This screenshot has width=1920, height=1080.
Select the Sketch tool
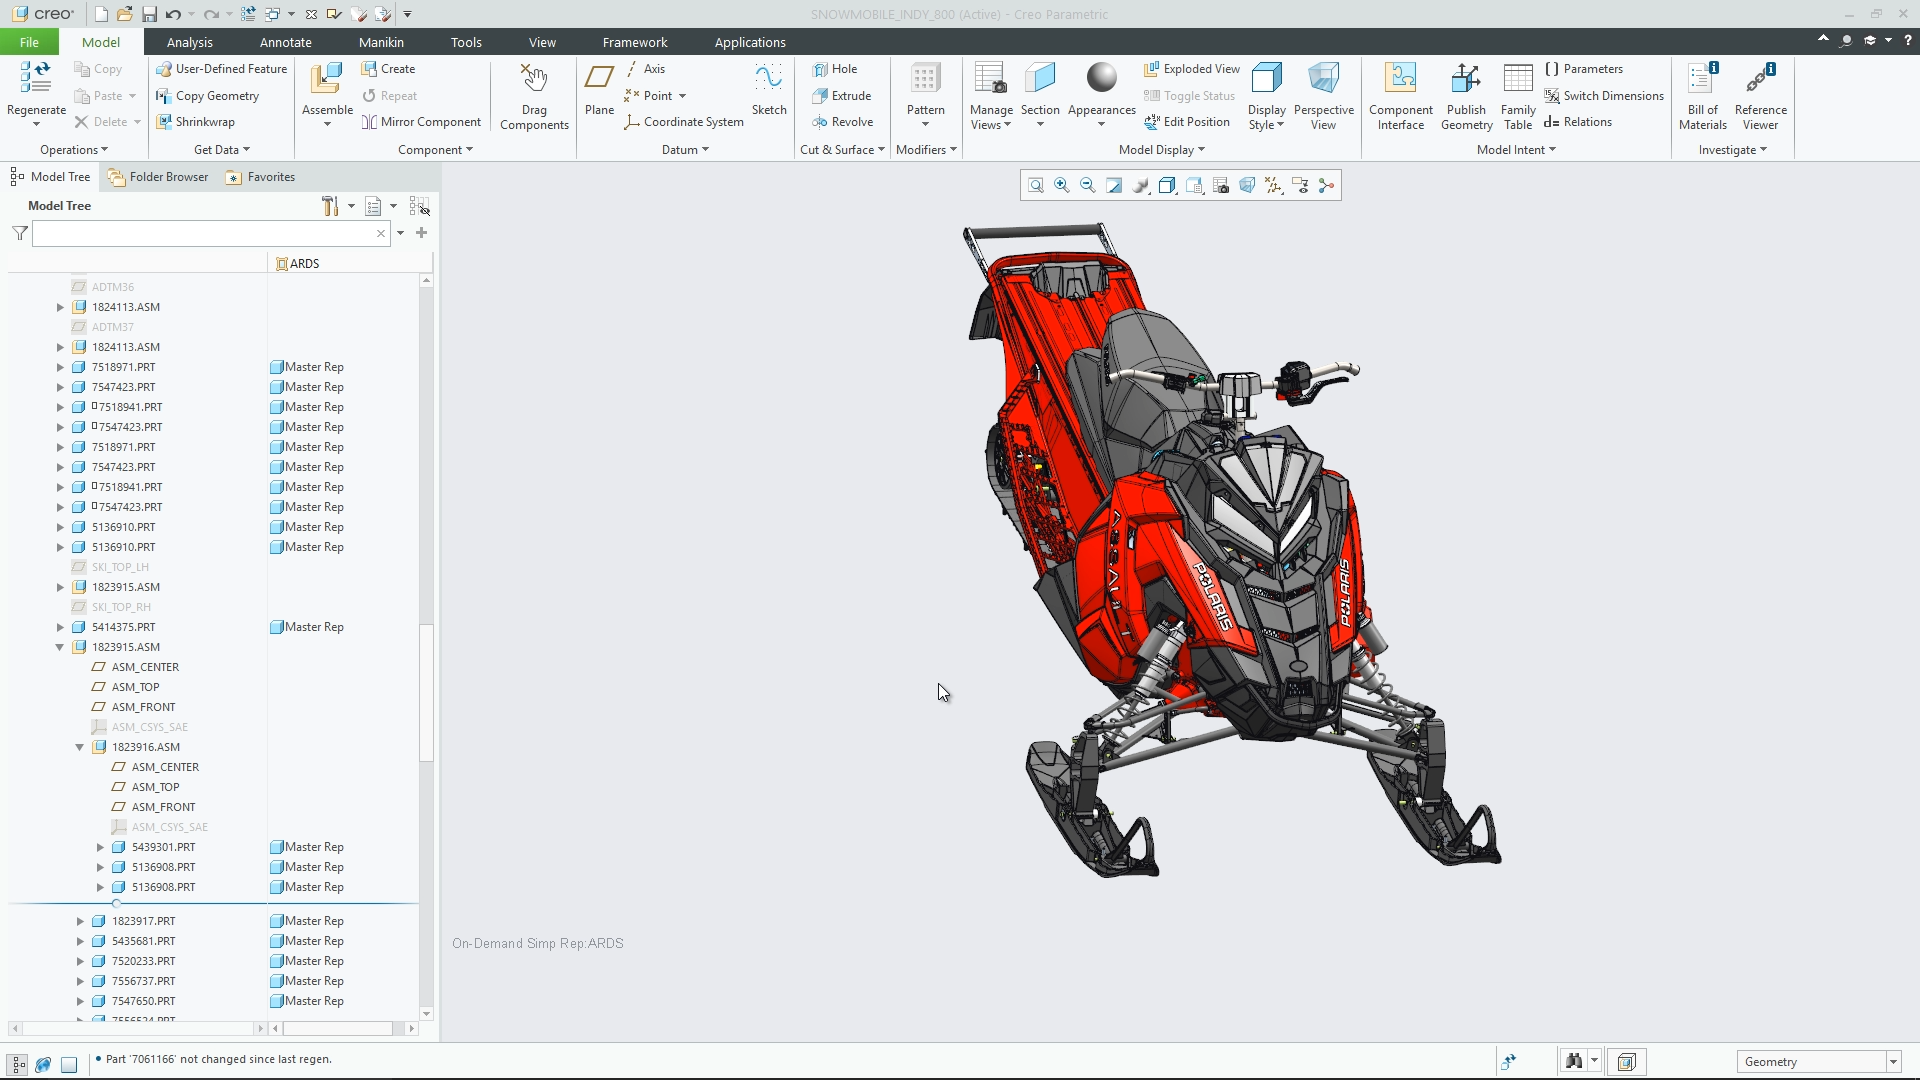769,95
